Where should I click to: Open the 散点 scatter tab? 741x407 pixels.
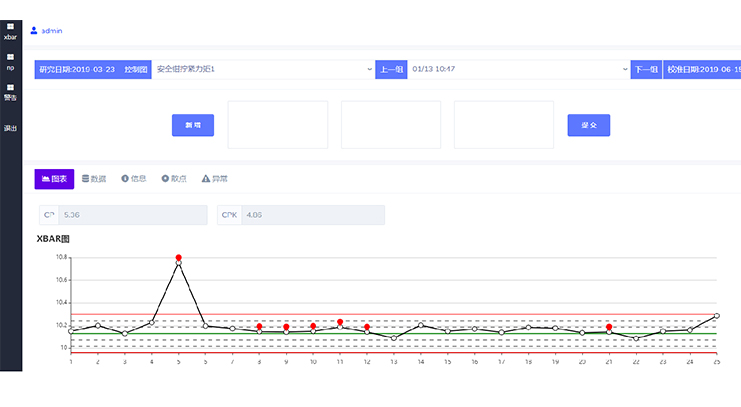pos(174,179)
